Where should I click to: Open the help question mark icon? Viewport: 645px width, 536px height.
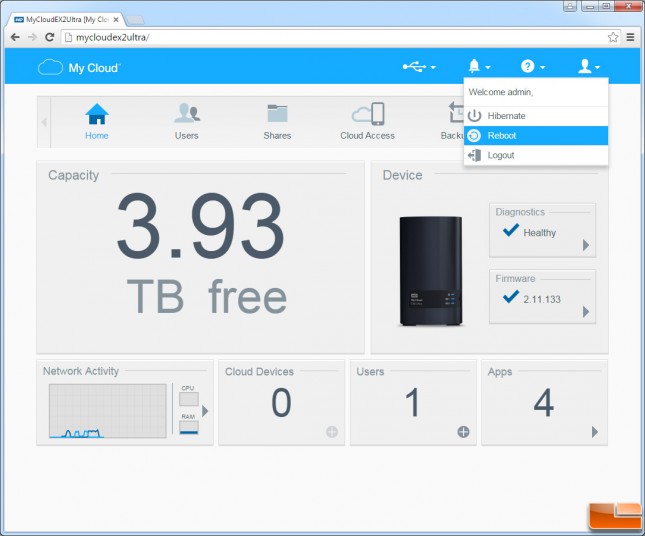pyautogui.click(x=527, y=66)
